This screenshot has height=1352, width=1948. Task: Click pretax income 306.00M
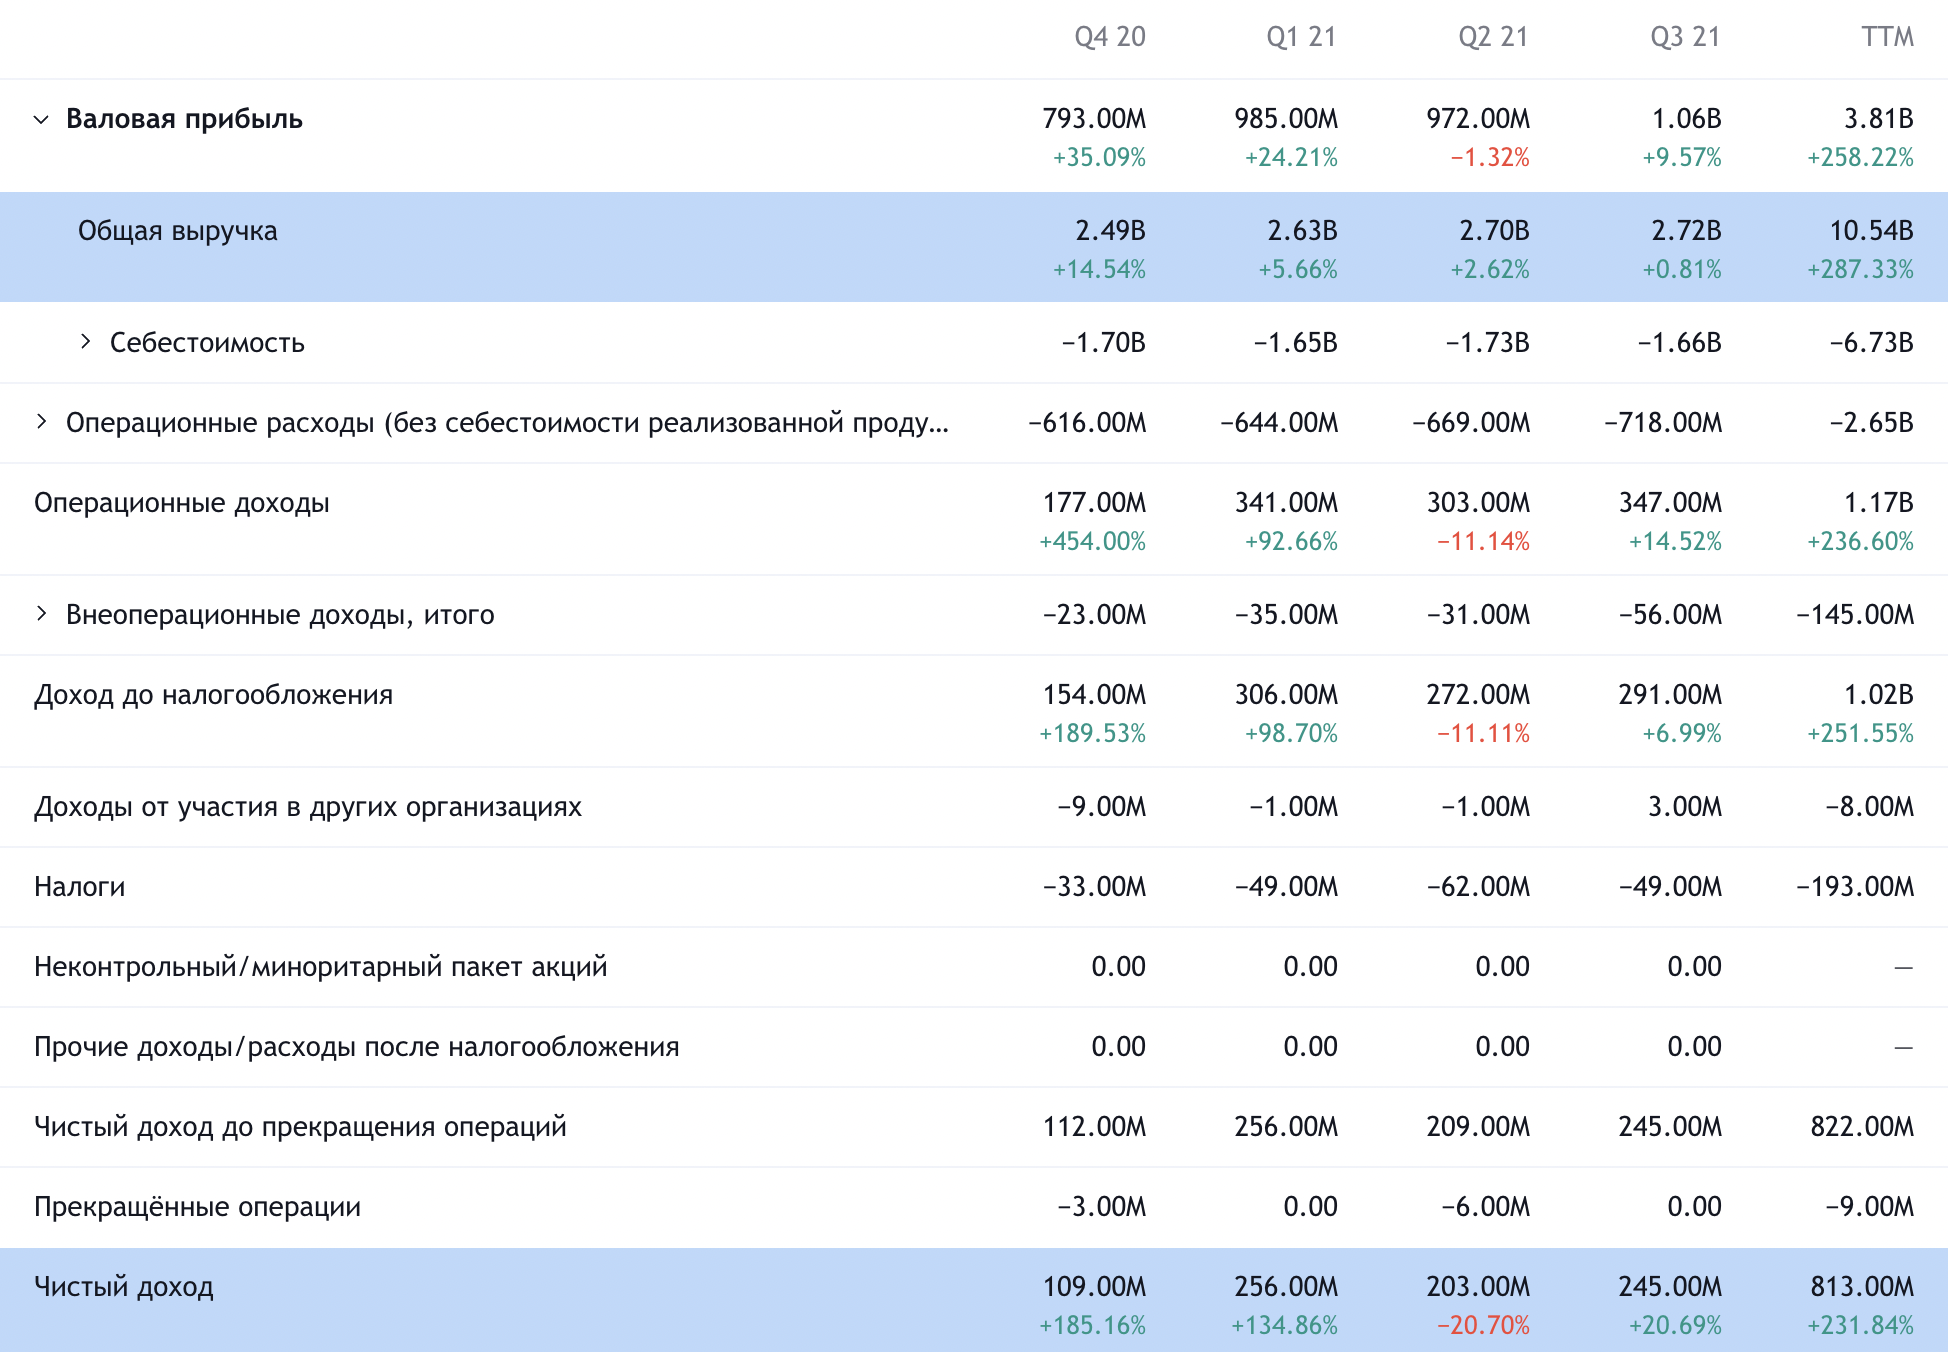[x=1286, y=695]
